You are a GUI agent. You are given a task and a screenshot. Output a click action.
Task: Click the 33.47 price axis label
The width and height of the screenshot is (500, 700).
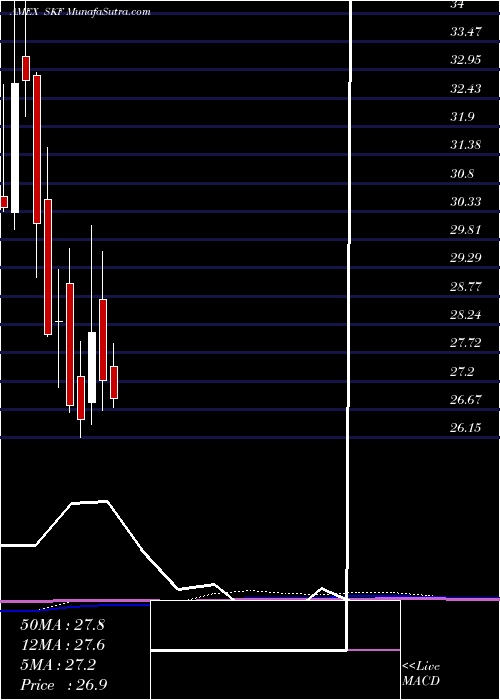(x=466, y=32)
